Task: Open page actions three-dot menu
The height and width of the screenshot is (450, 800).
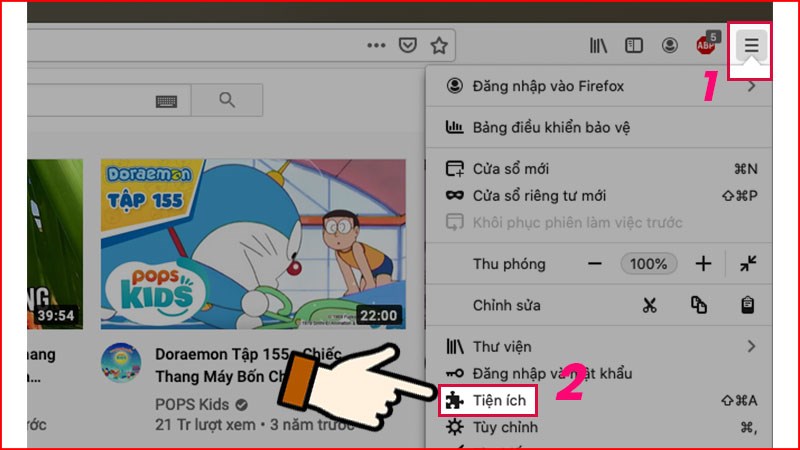Action: point(376,45)
